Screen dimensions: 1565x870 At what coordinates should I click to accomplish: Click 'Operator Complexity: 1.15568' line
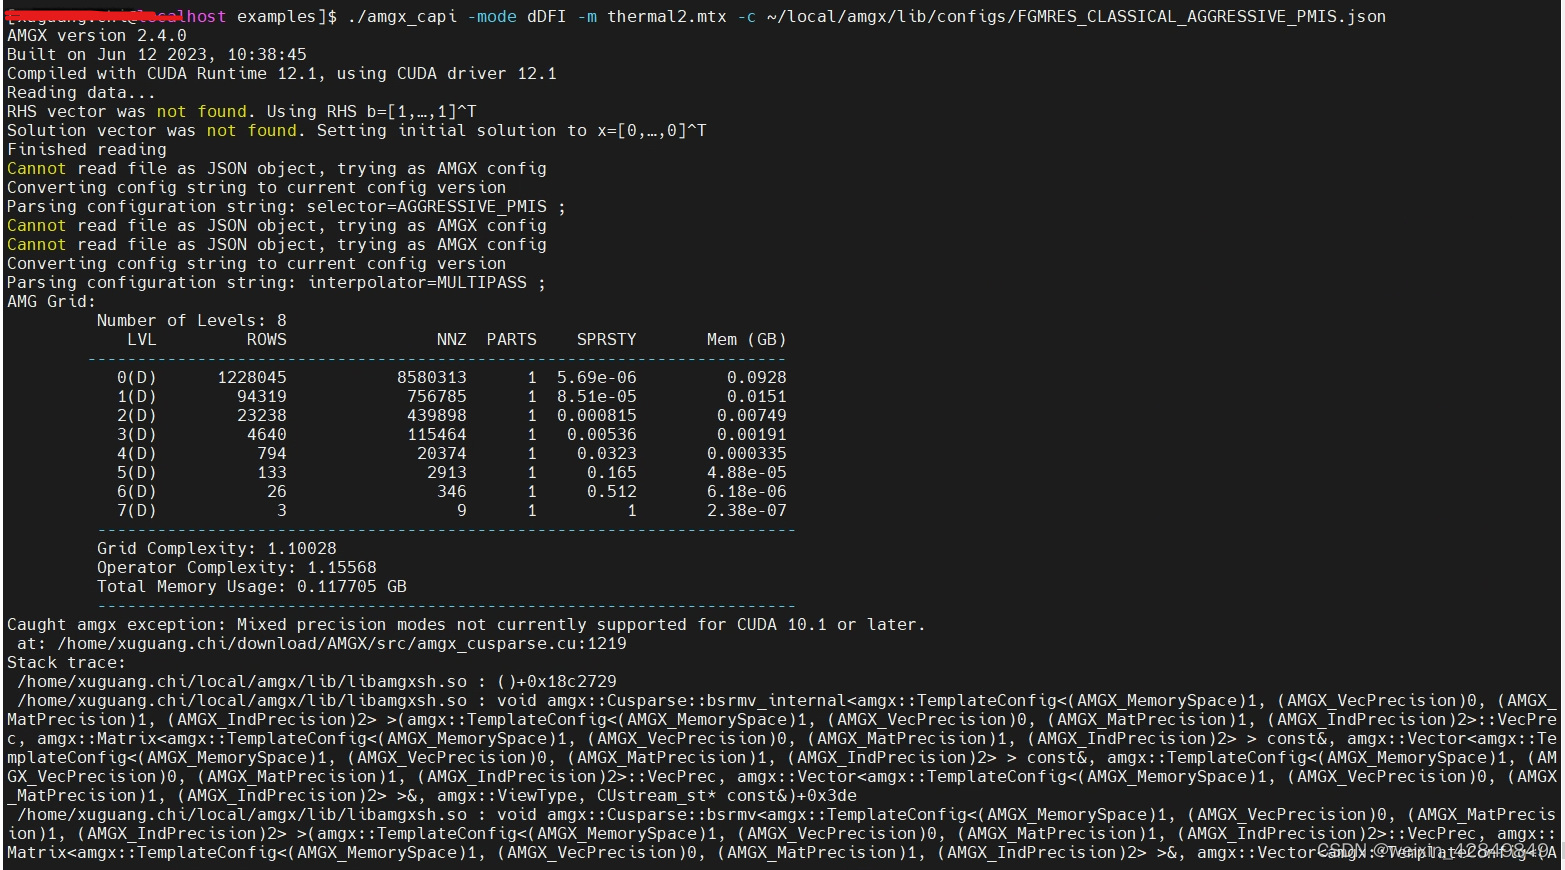[x=237, y=568]
